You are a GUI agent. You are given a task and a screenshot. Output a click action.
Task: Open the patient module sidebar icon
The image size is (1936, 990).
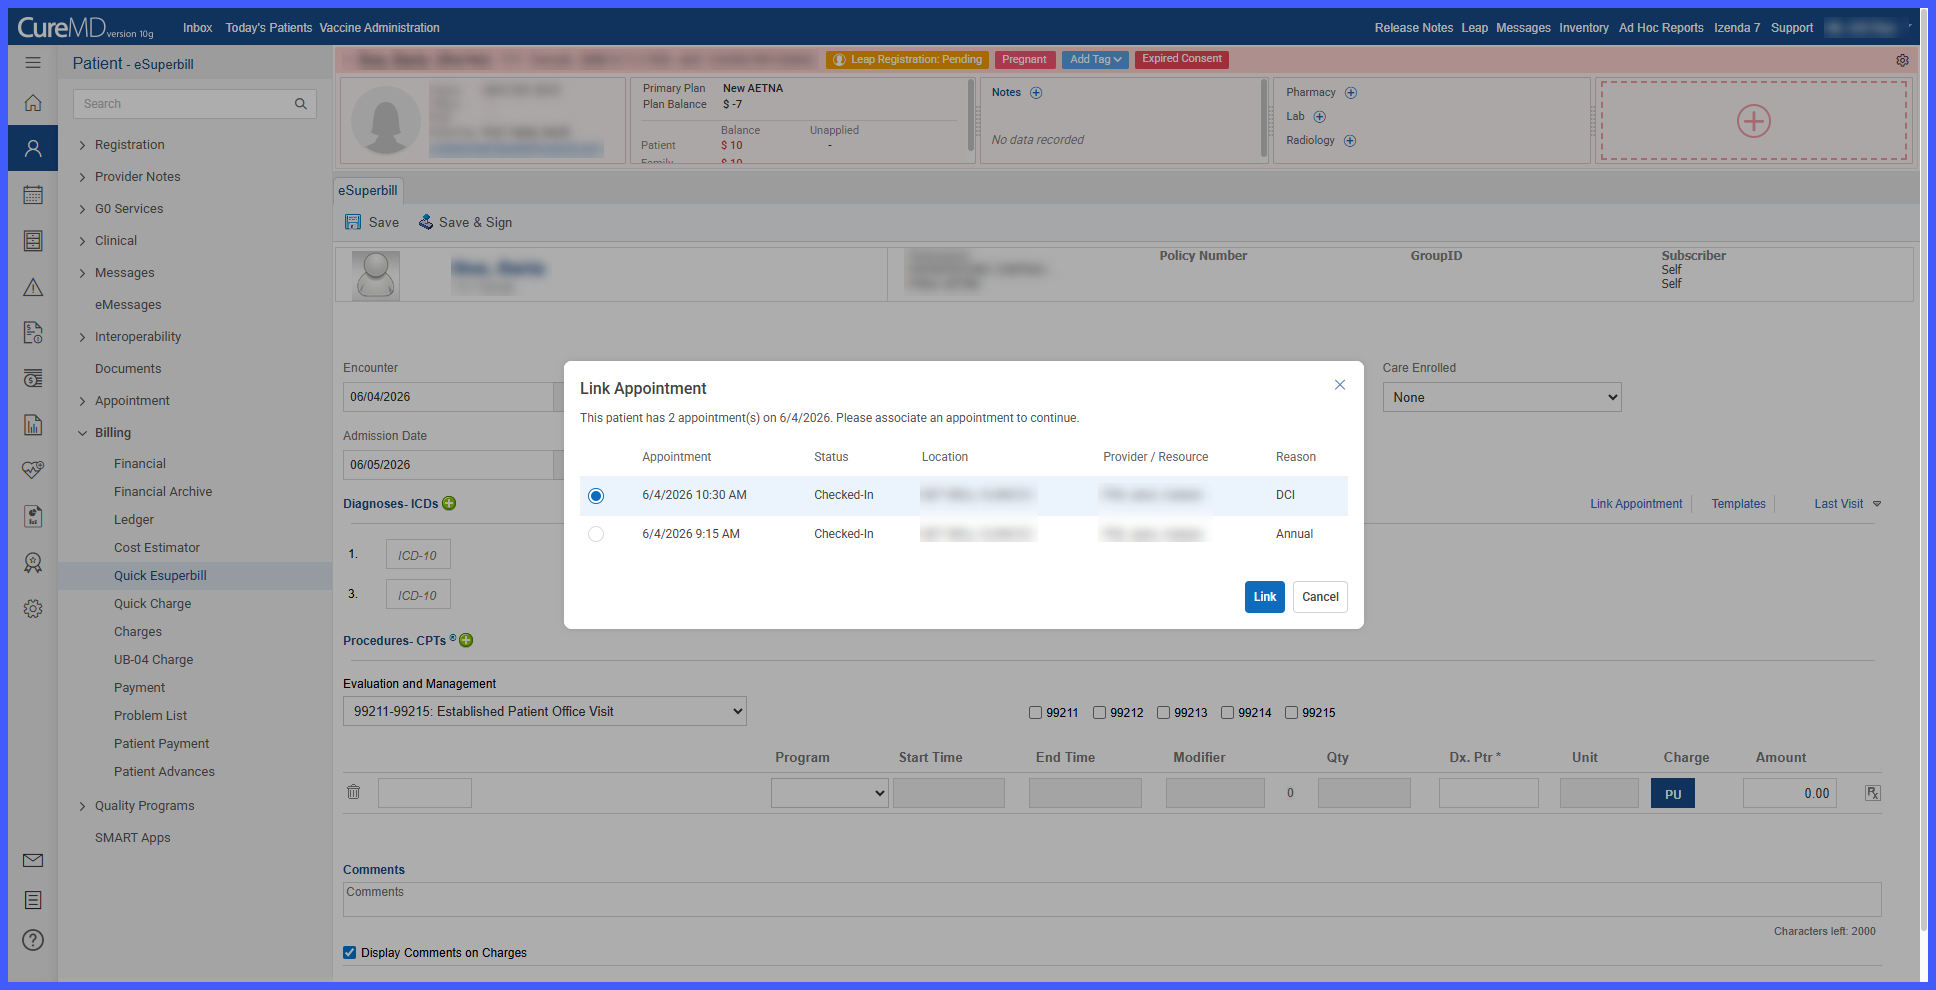[x=33, y=149]
